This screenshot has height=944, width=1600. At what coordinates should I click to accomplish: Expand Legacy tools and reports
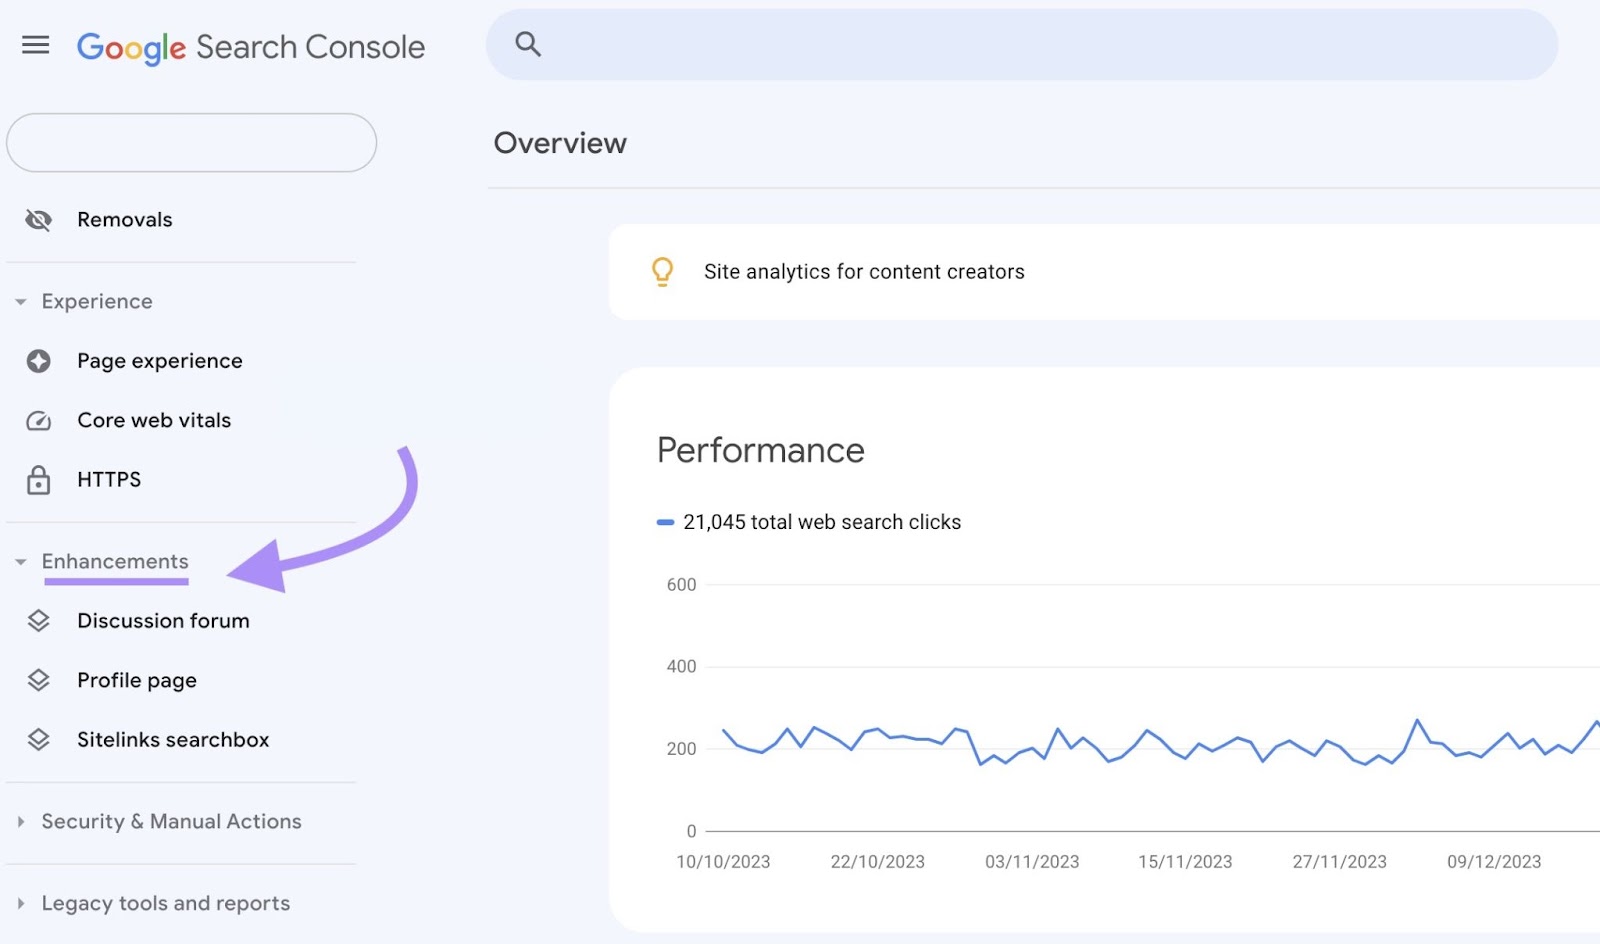(20, 903)
